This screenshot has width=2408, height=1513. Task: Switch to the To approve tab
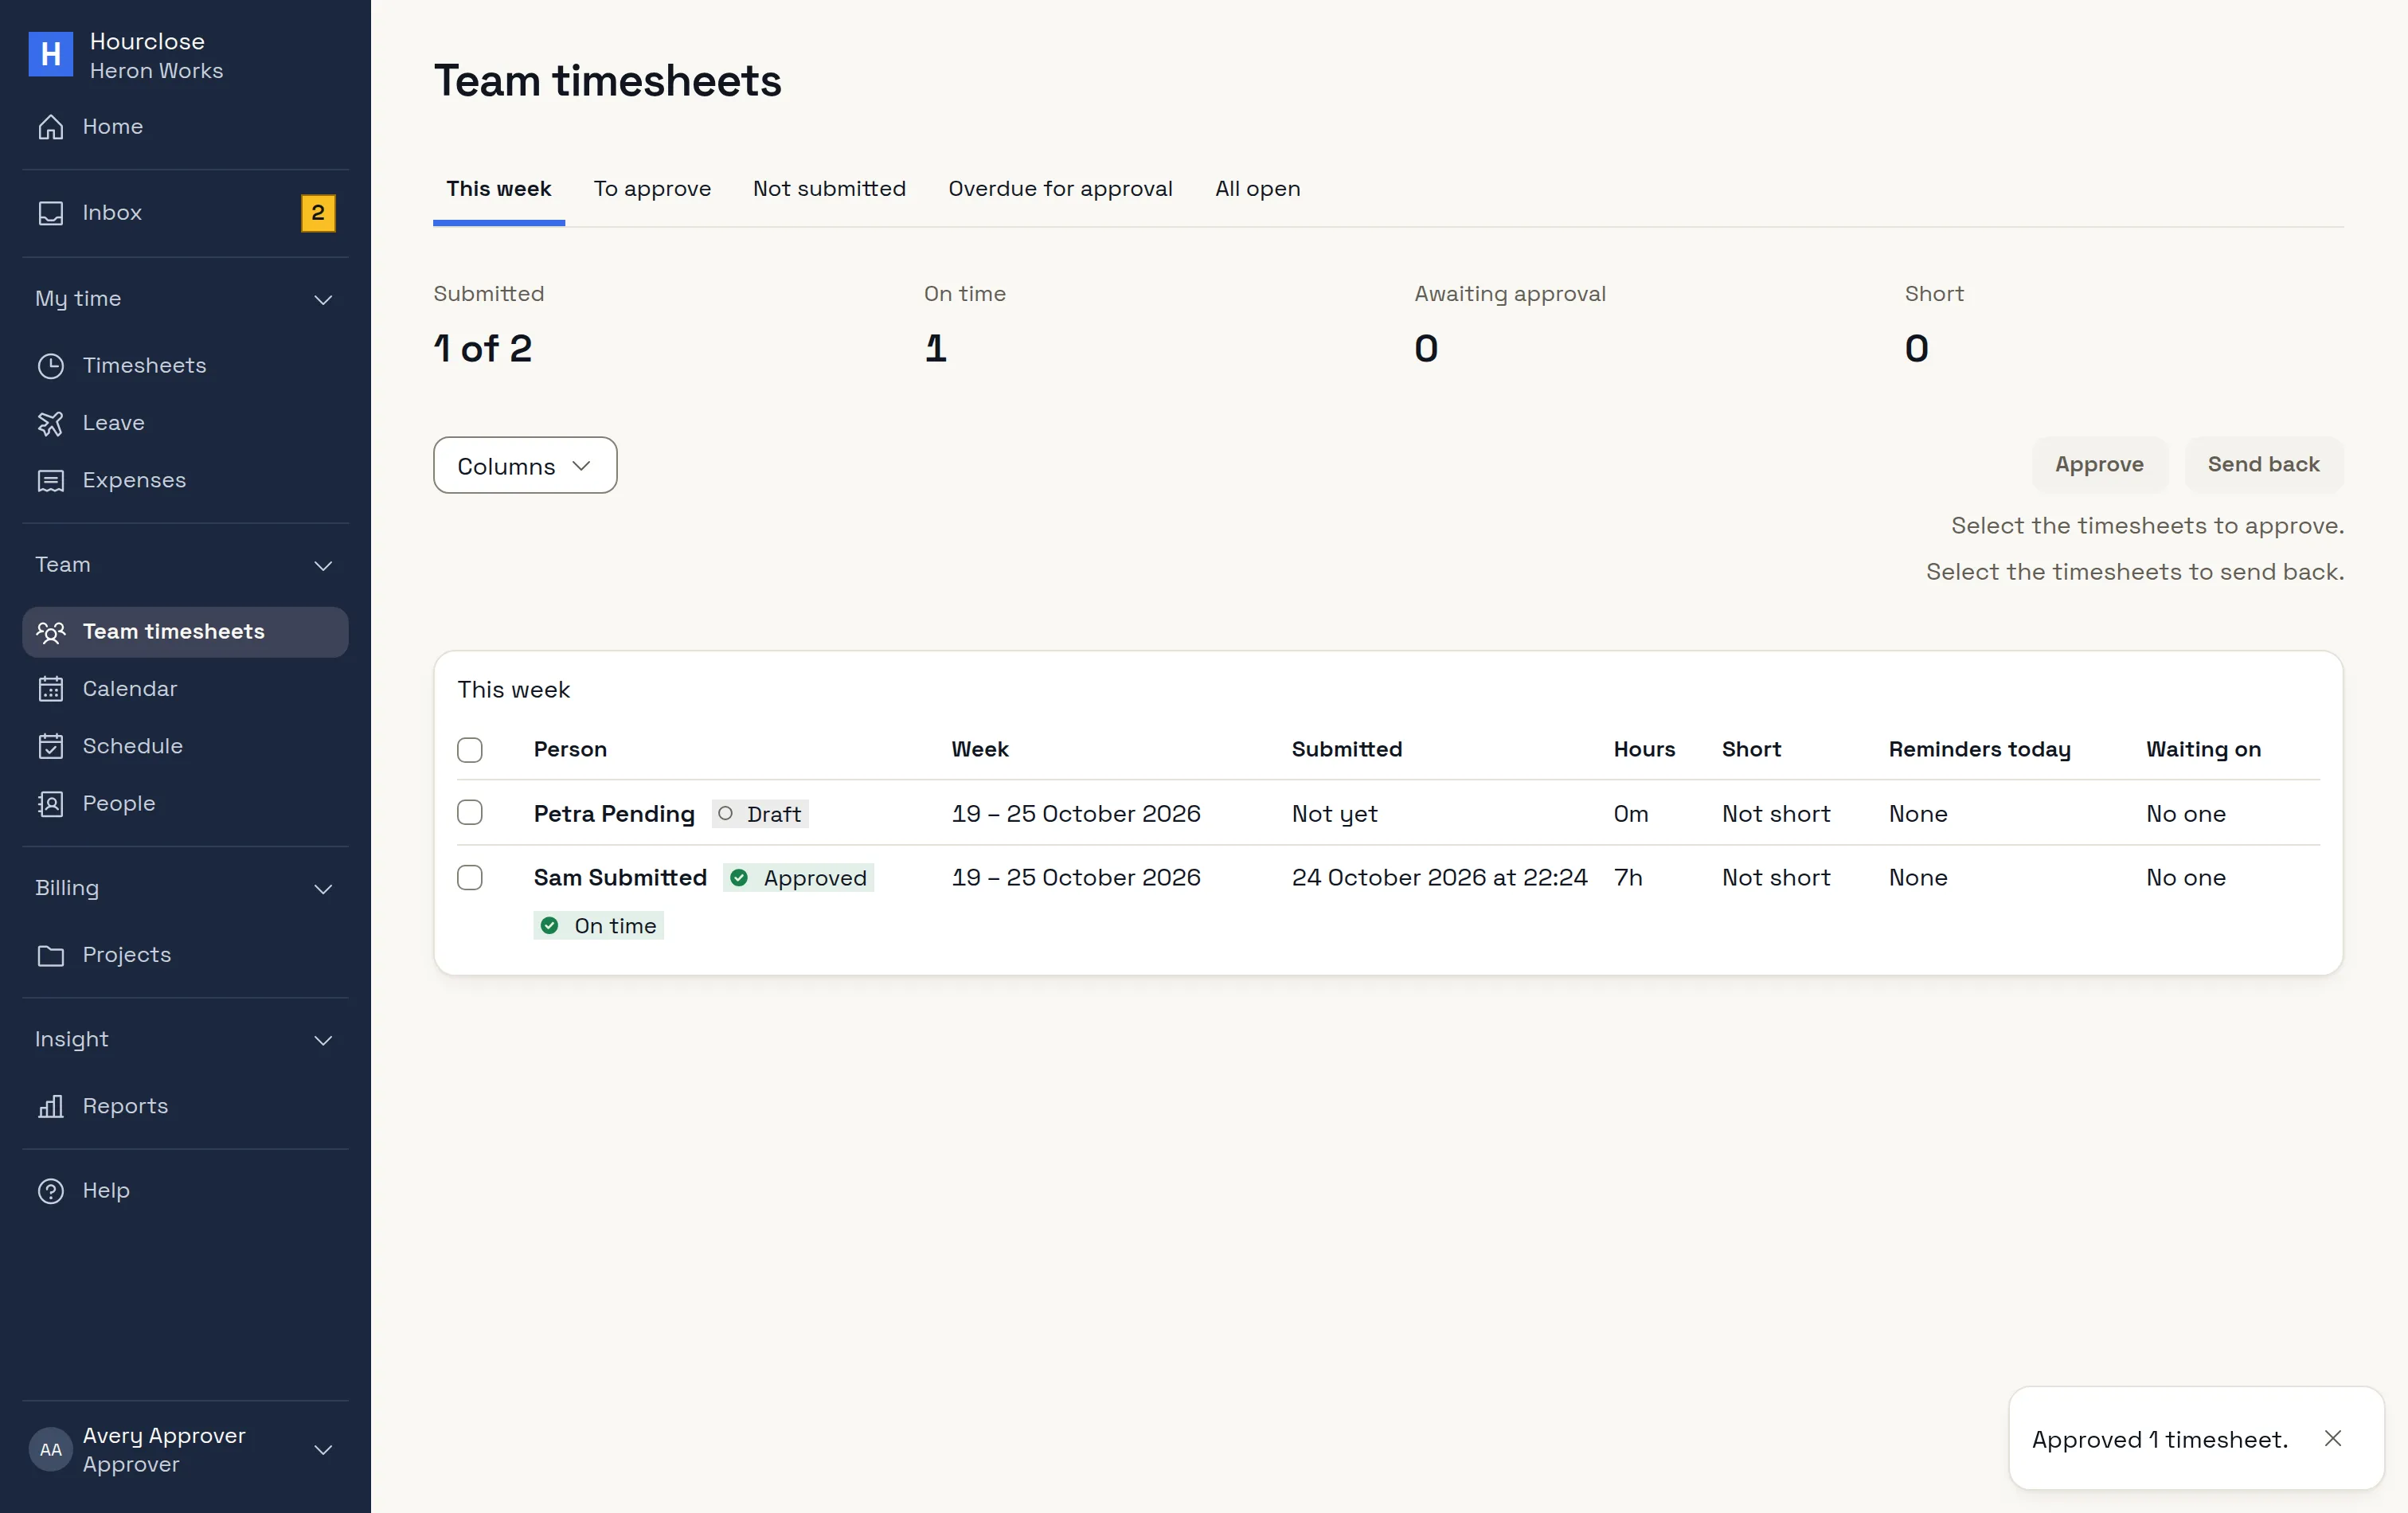pos(652,189)
